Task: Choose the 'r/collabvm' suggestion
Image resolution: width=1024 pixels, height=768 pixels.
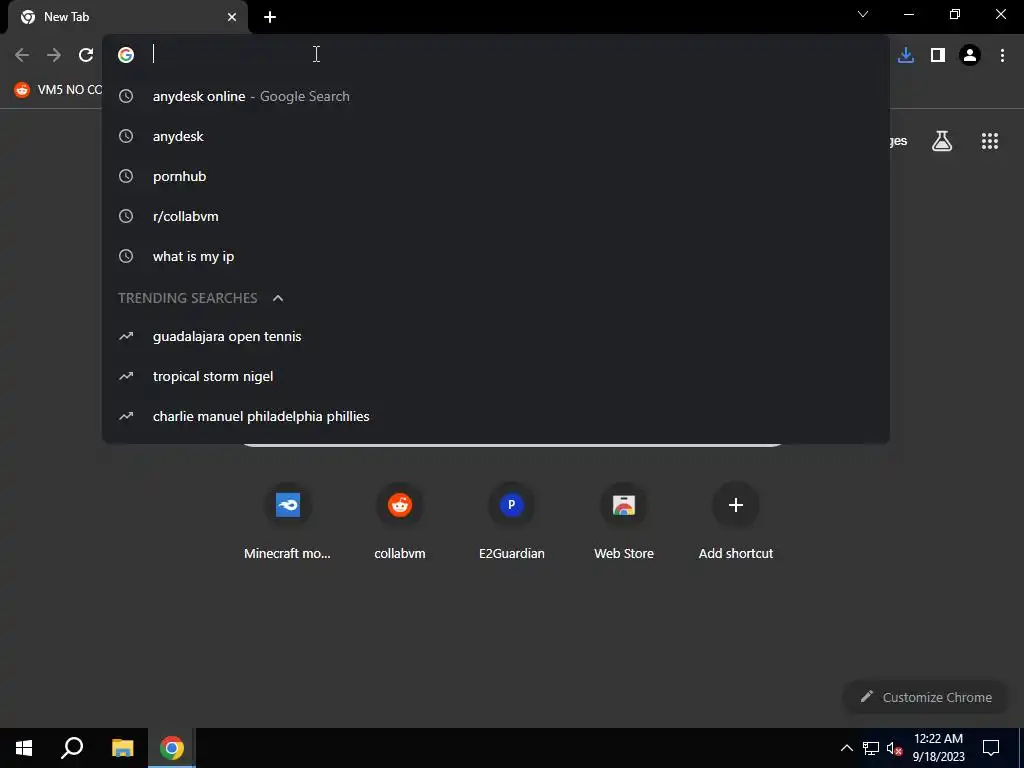Action: (x=496, y=216)
